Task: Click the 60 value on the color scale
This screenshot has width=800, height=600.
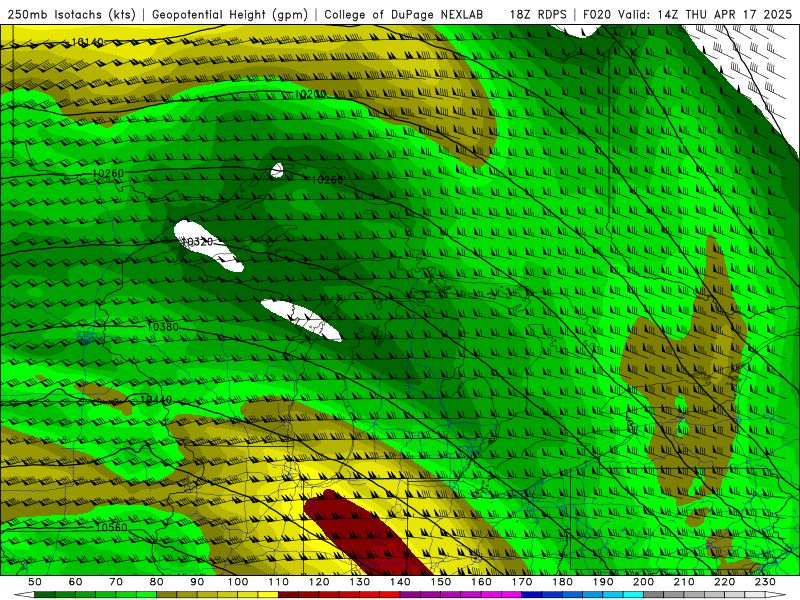Action: (76, 582)
